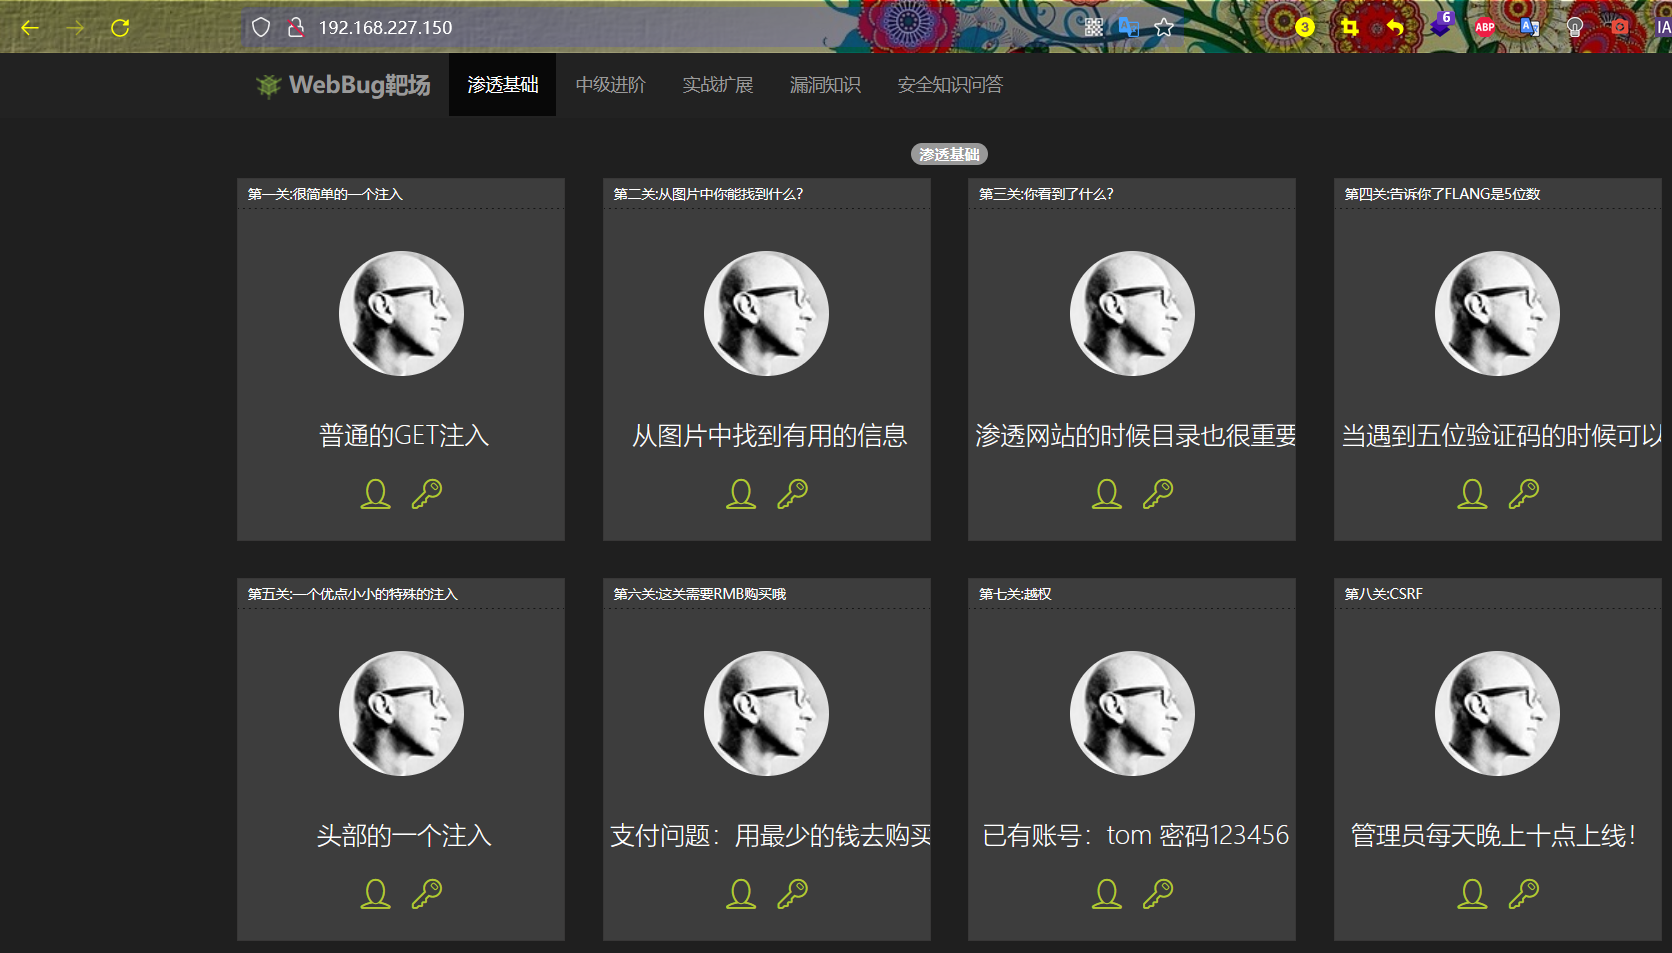The width and height of the screenshot is (1672, 953).
Task: Open avatar image of 第三关 card
Action: pyautogui.click(x=1132, y=313)
